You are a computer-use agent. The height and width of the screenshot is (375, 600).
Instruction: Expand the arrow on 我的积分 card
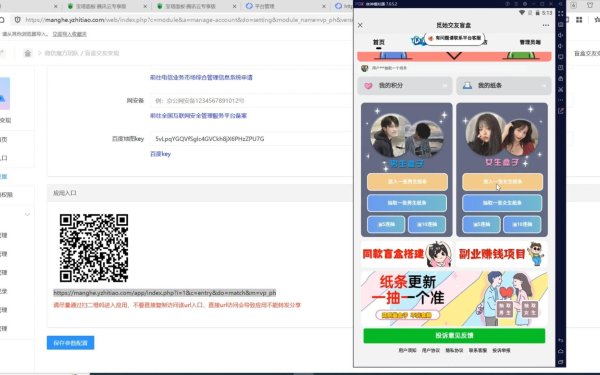pos(445,86)
